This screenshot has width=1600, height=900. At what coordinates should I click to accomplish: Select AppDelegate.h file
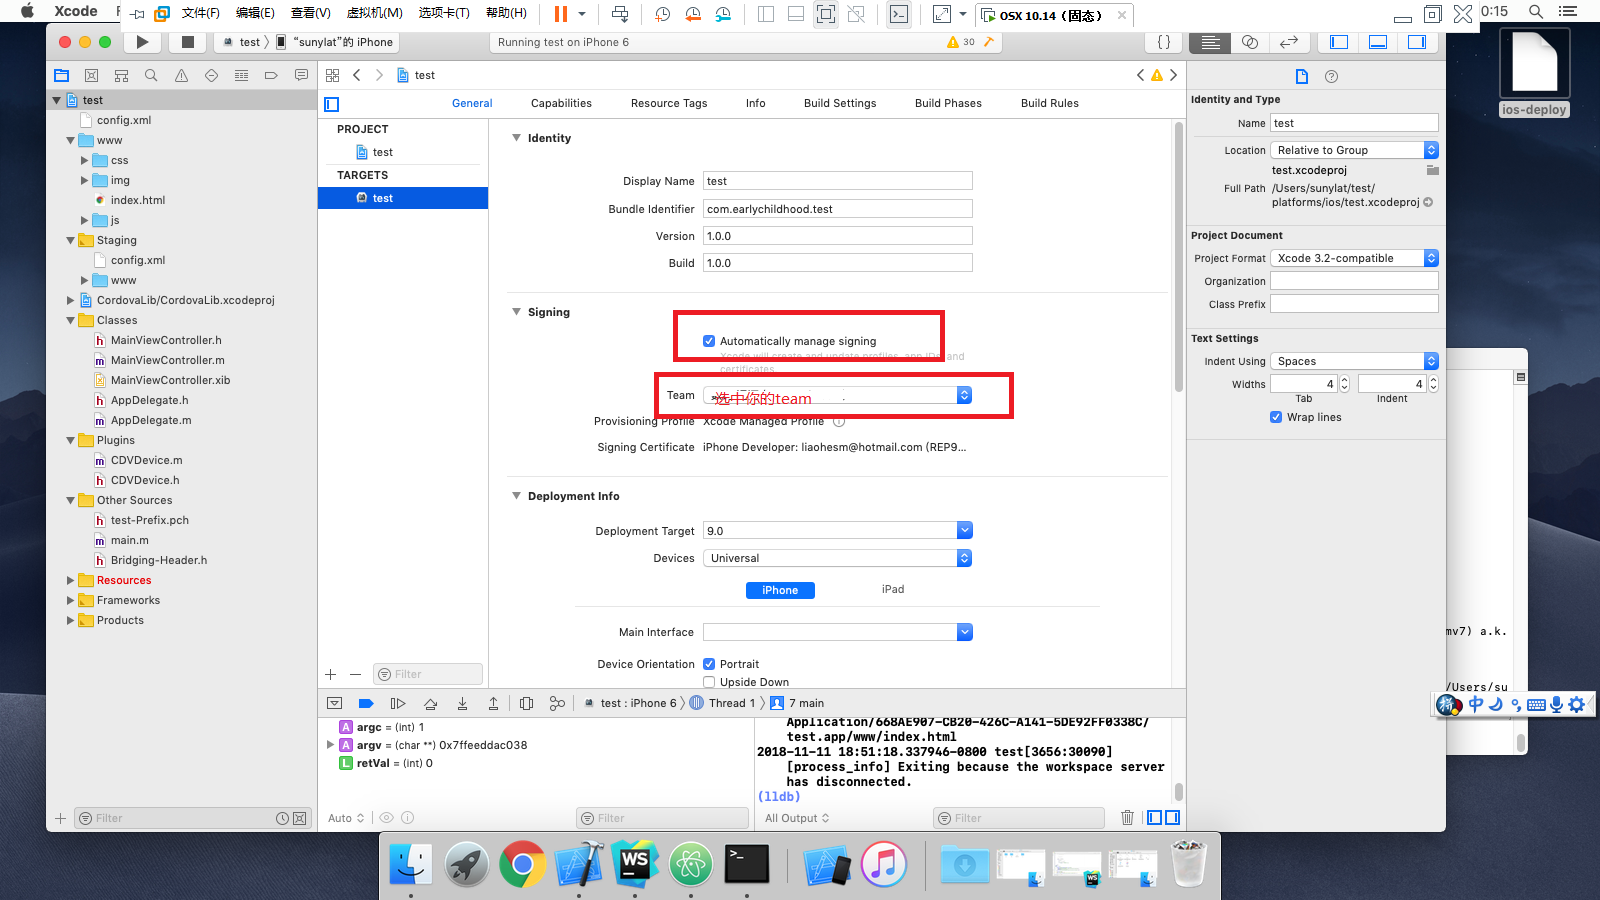(149, 400)
